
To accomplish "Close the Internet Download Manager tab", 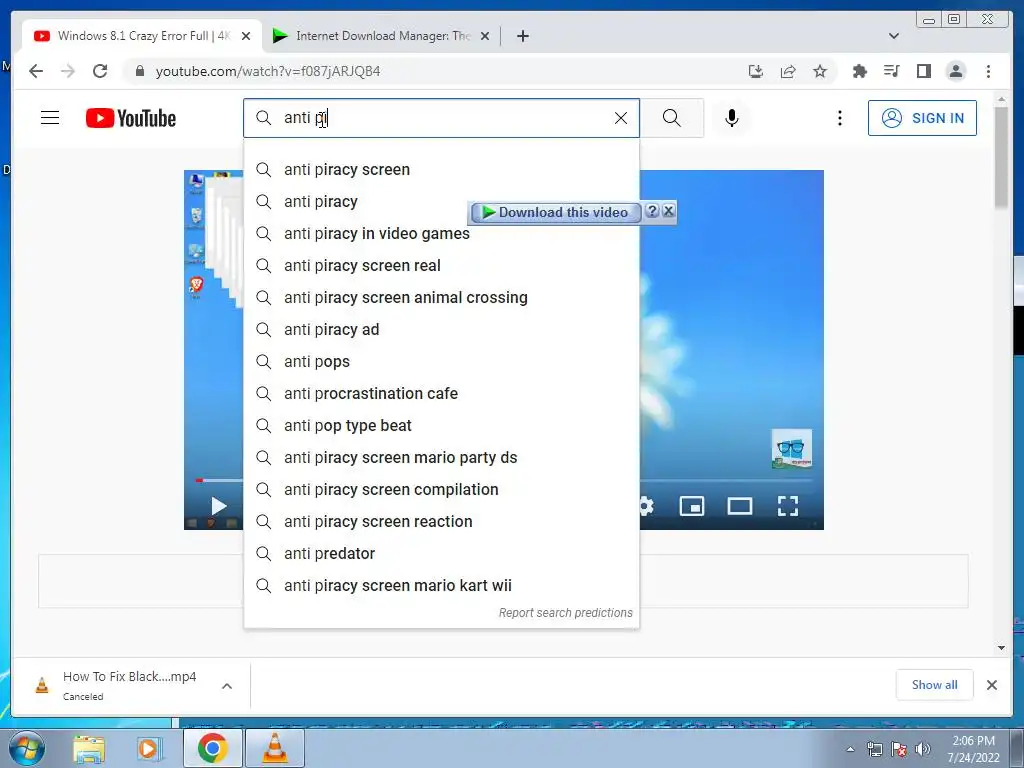I will pyautogui.click(x=485, y=36).
